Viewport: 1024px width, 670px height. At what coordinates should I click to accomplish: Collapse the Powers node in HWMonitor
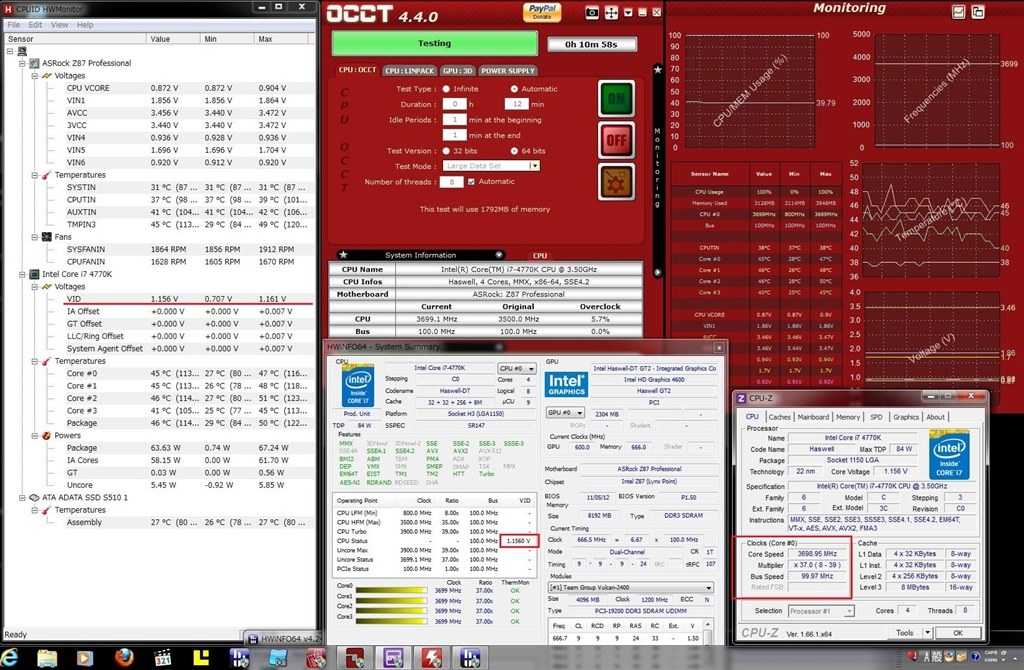35,436
